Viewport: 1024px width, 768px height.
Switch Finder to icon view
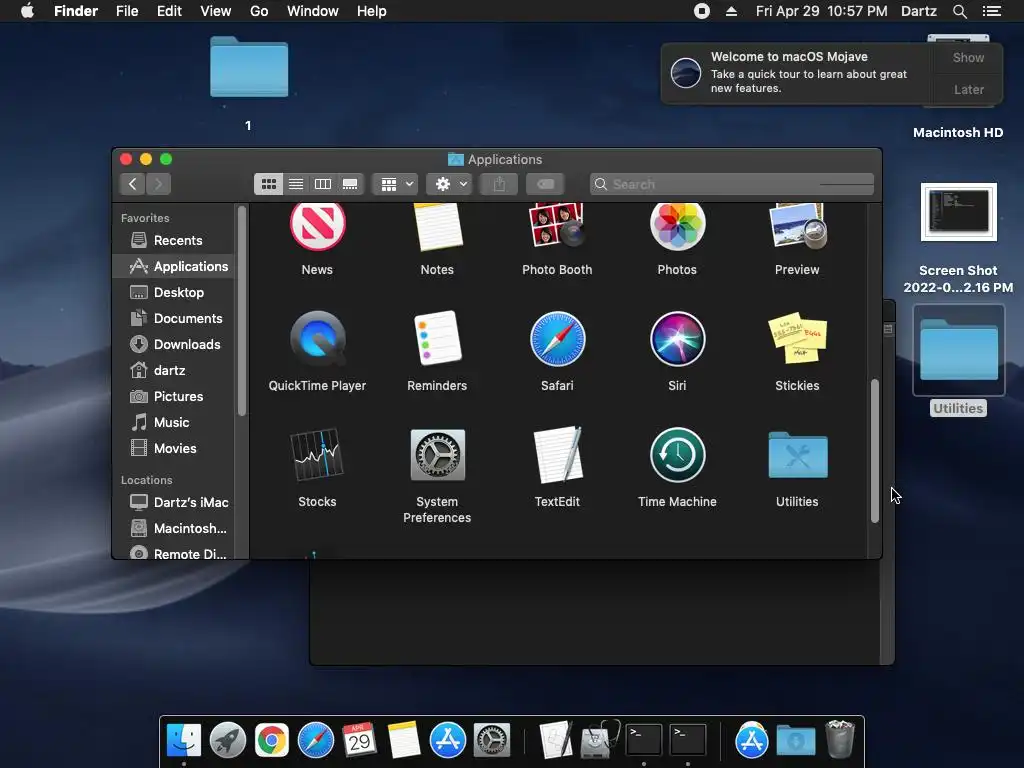(268, 184)
